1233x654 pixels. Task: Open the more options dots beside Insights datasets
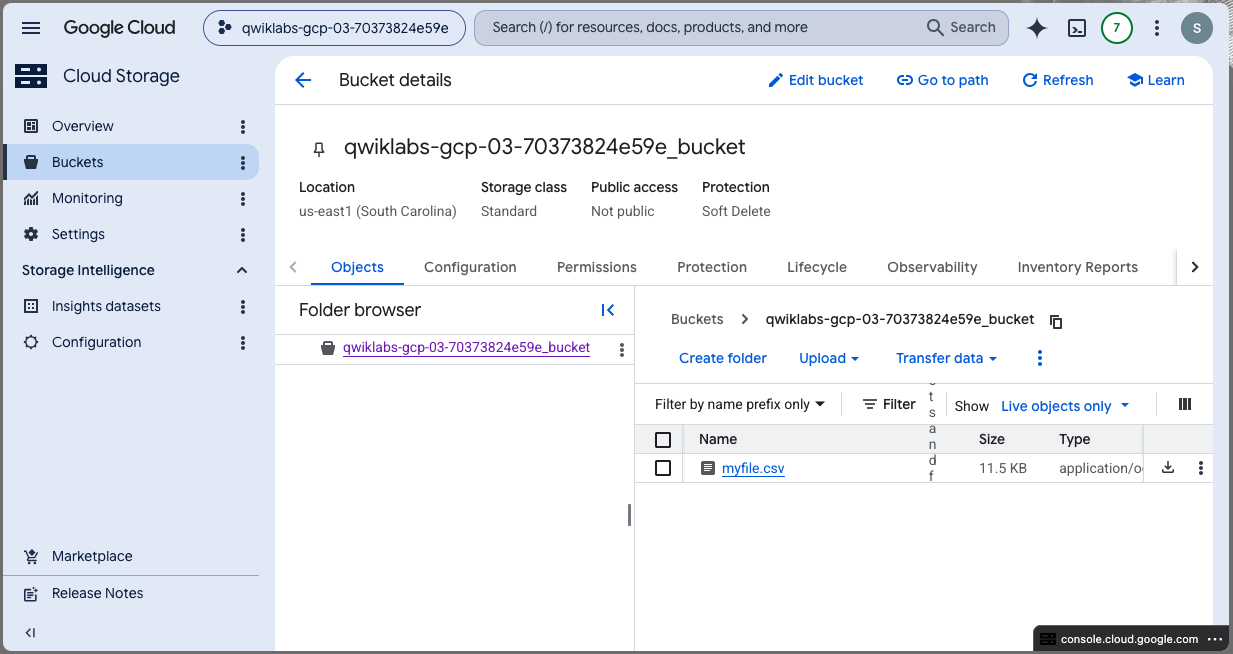(243, 306)
